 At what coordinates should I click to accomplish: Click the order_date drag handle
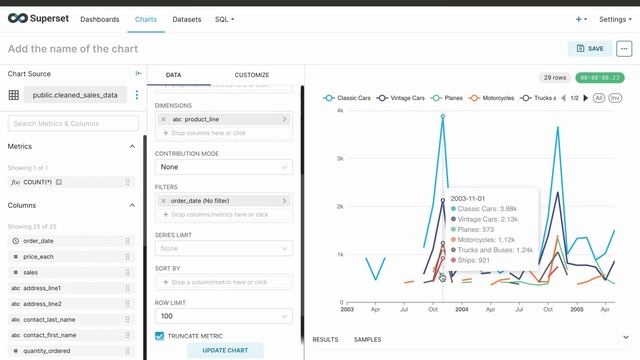tap(127, 241)
